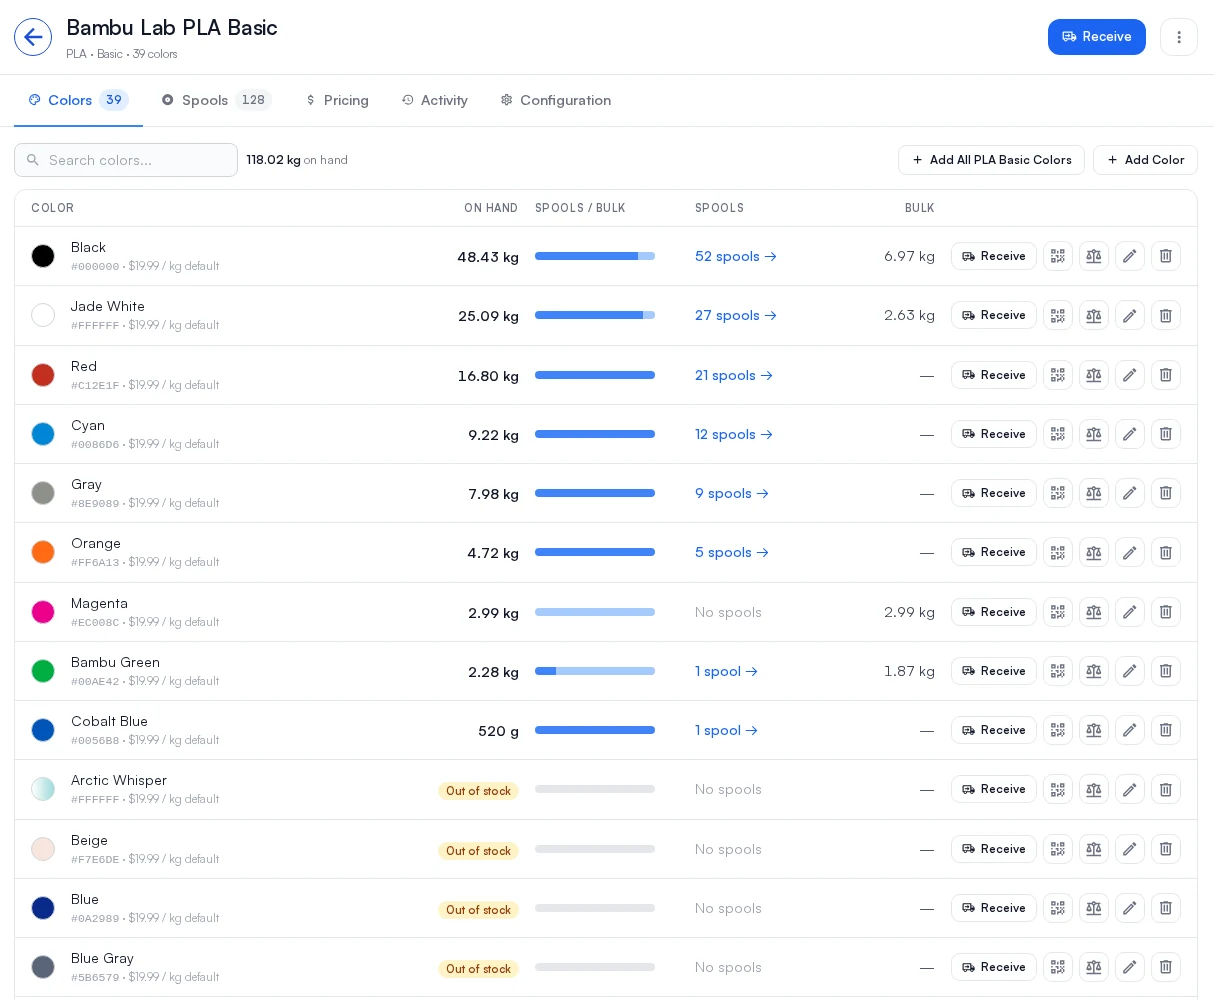This screenshot has width=1214, height=1000.
Task: Edit Blue Gray with the pencil icon
Action: point(1130,967)
